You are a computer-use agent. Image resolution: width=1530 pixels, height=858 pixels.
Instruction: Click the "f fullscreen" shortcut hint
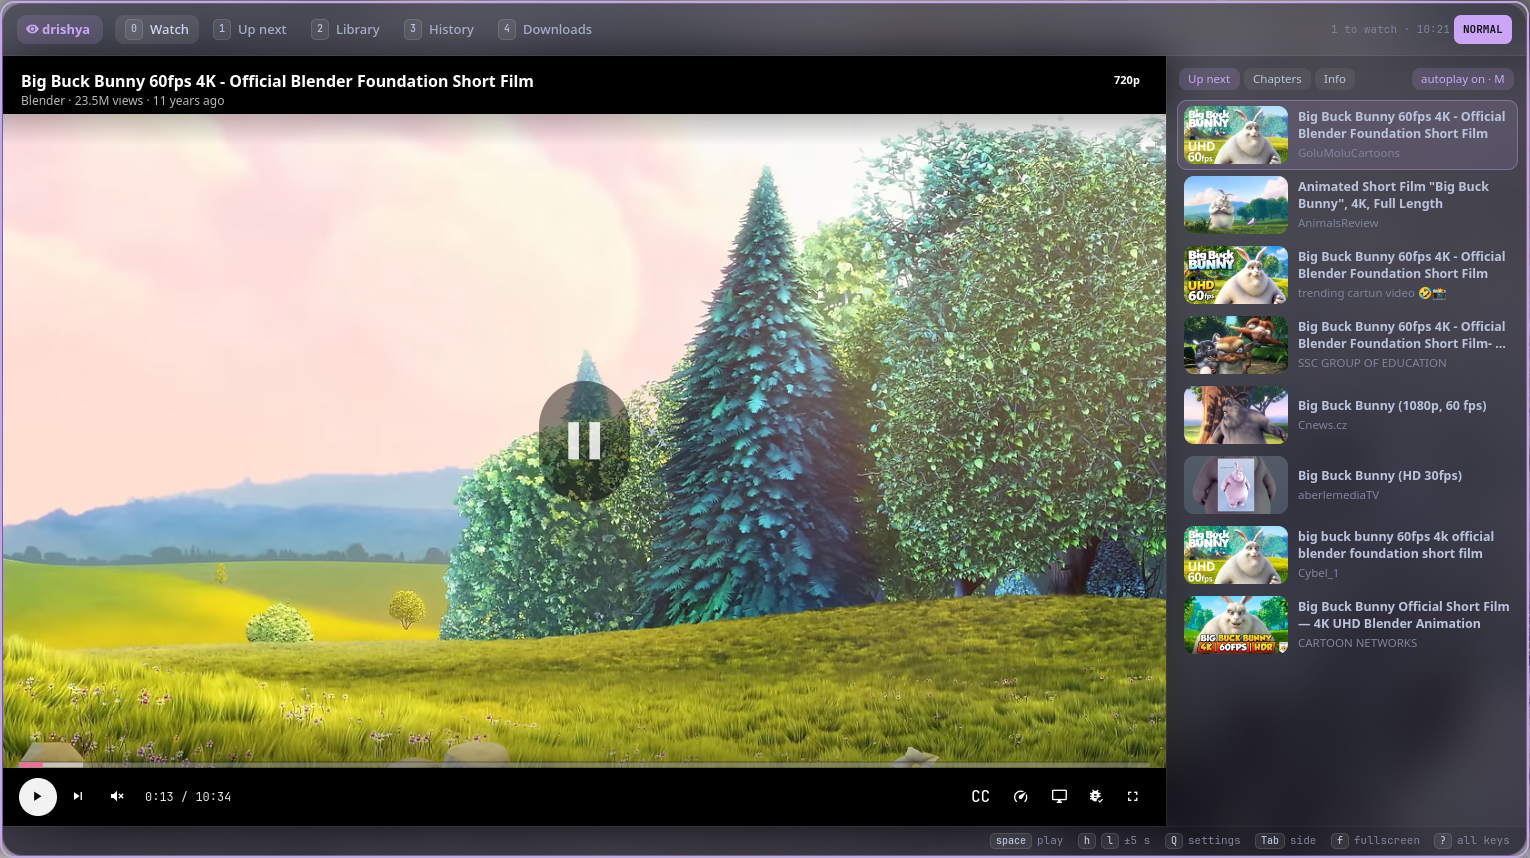(x=1376, y=841)
